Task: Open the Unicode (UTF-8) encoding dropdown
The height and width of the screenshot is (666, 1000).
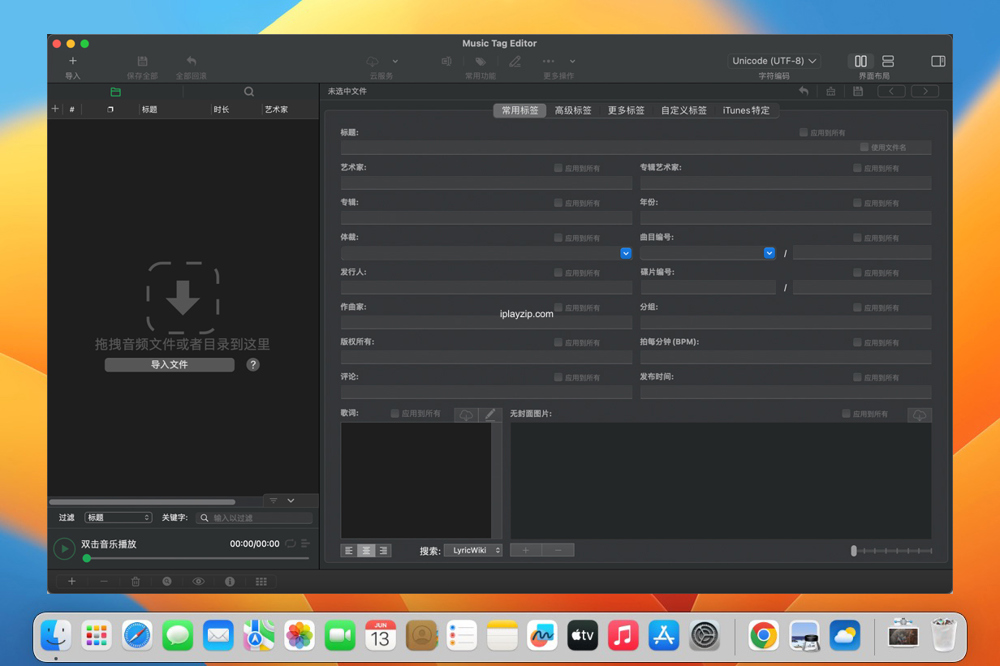Action: [774, 61]
